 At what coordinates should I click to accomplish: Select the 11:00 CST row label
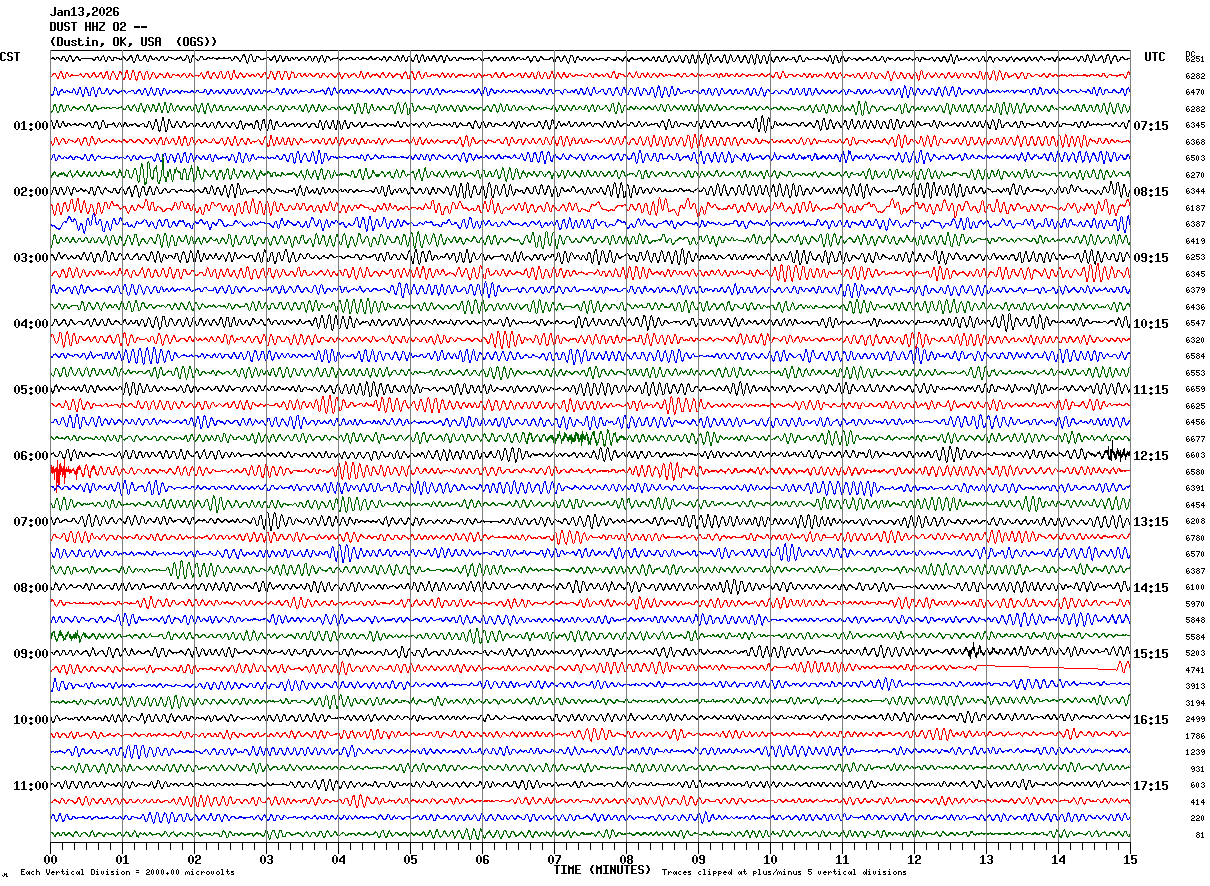tap(31, 786)
